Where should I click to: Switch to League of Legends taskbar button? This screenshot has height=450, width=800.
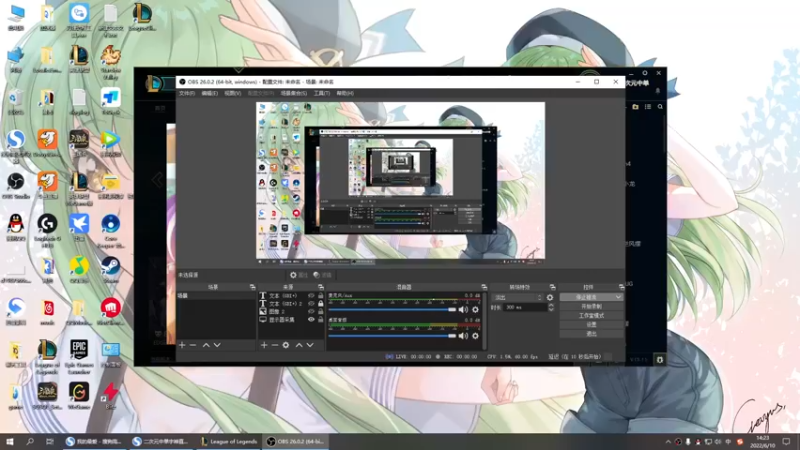[x=229, y=442]
